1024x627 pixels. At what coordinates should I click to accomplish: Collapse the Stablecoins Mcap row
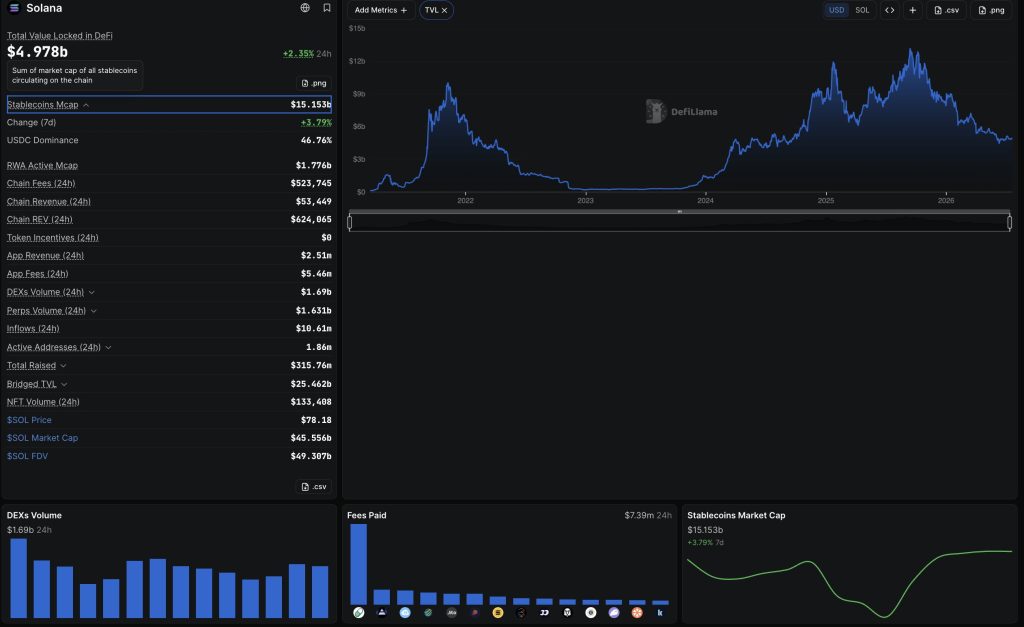[x=168, y=104]
